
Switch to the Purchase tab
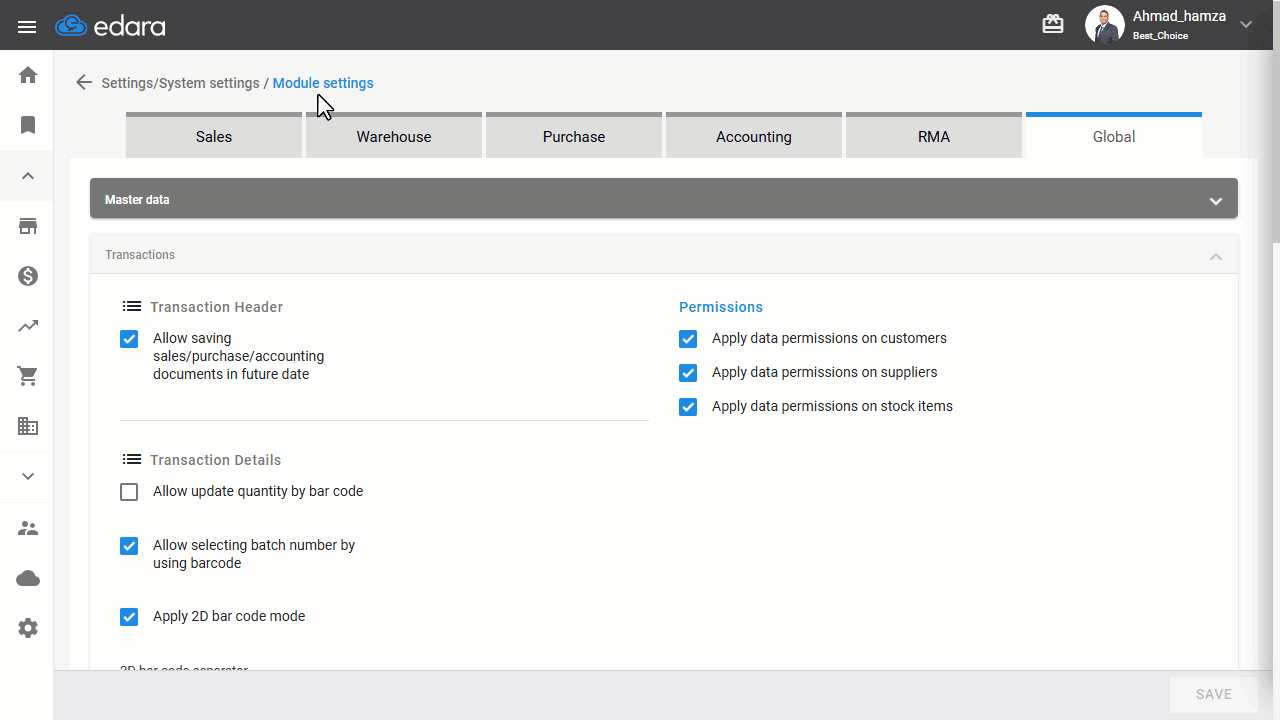point(574,135)
